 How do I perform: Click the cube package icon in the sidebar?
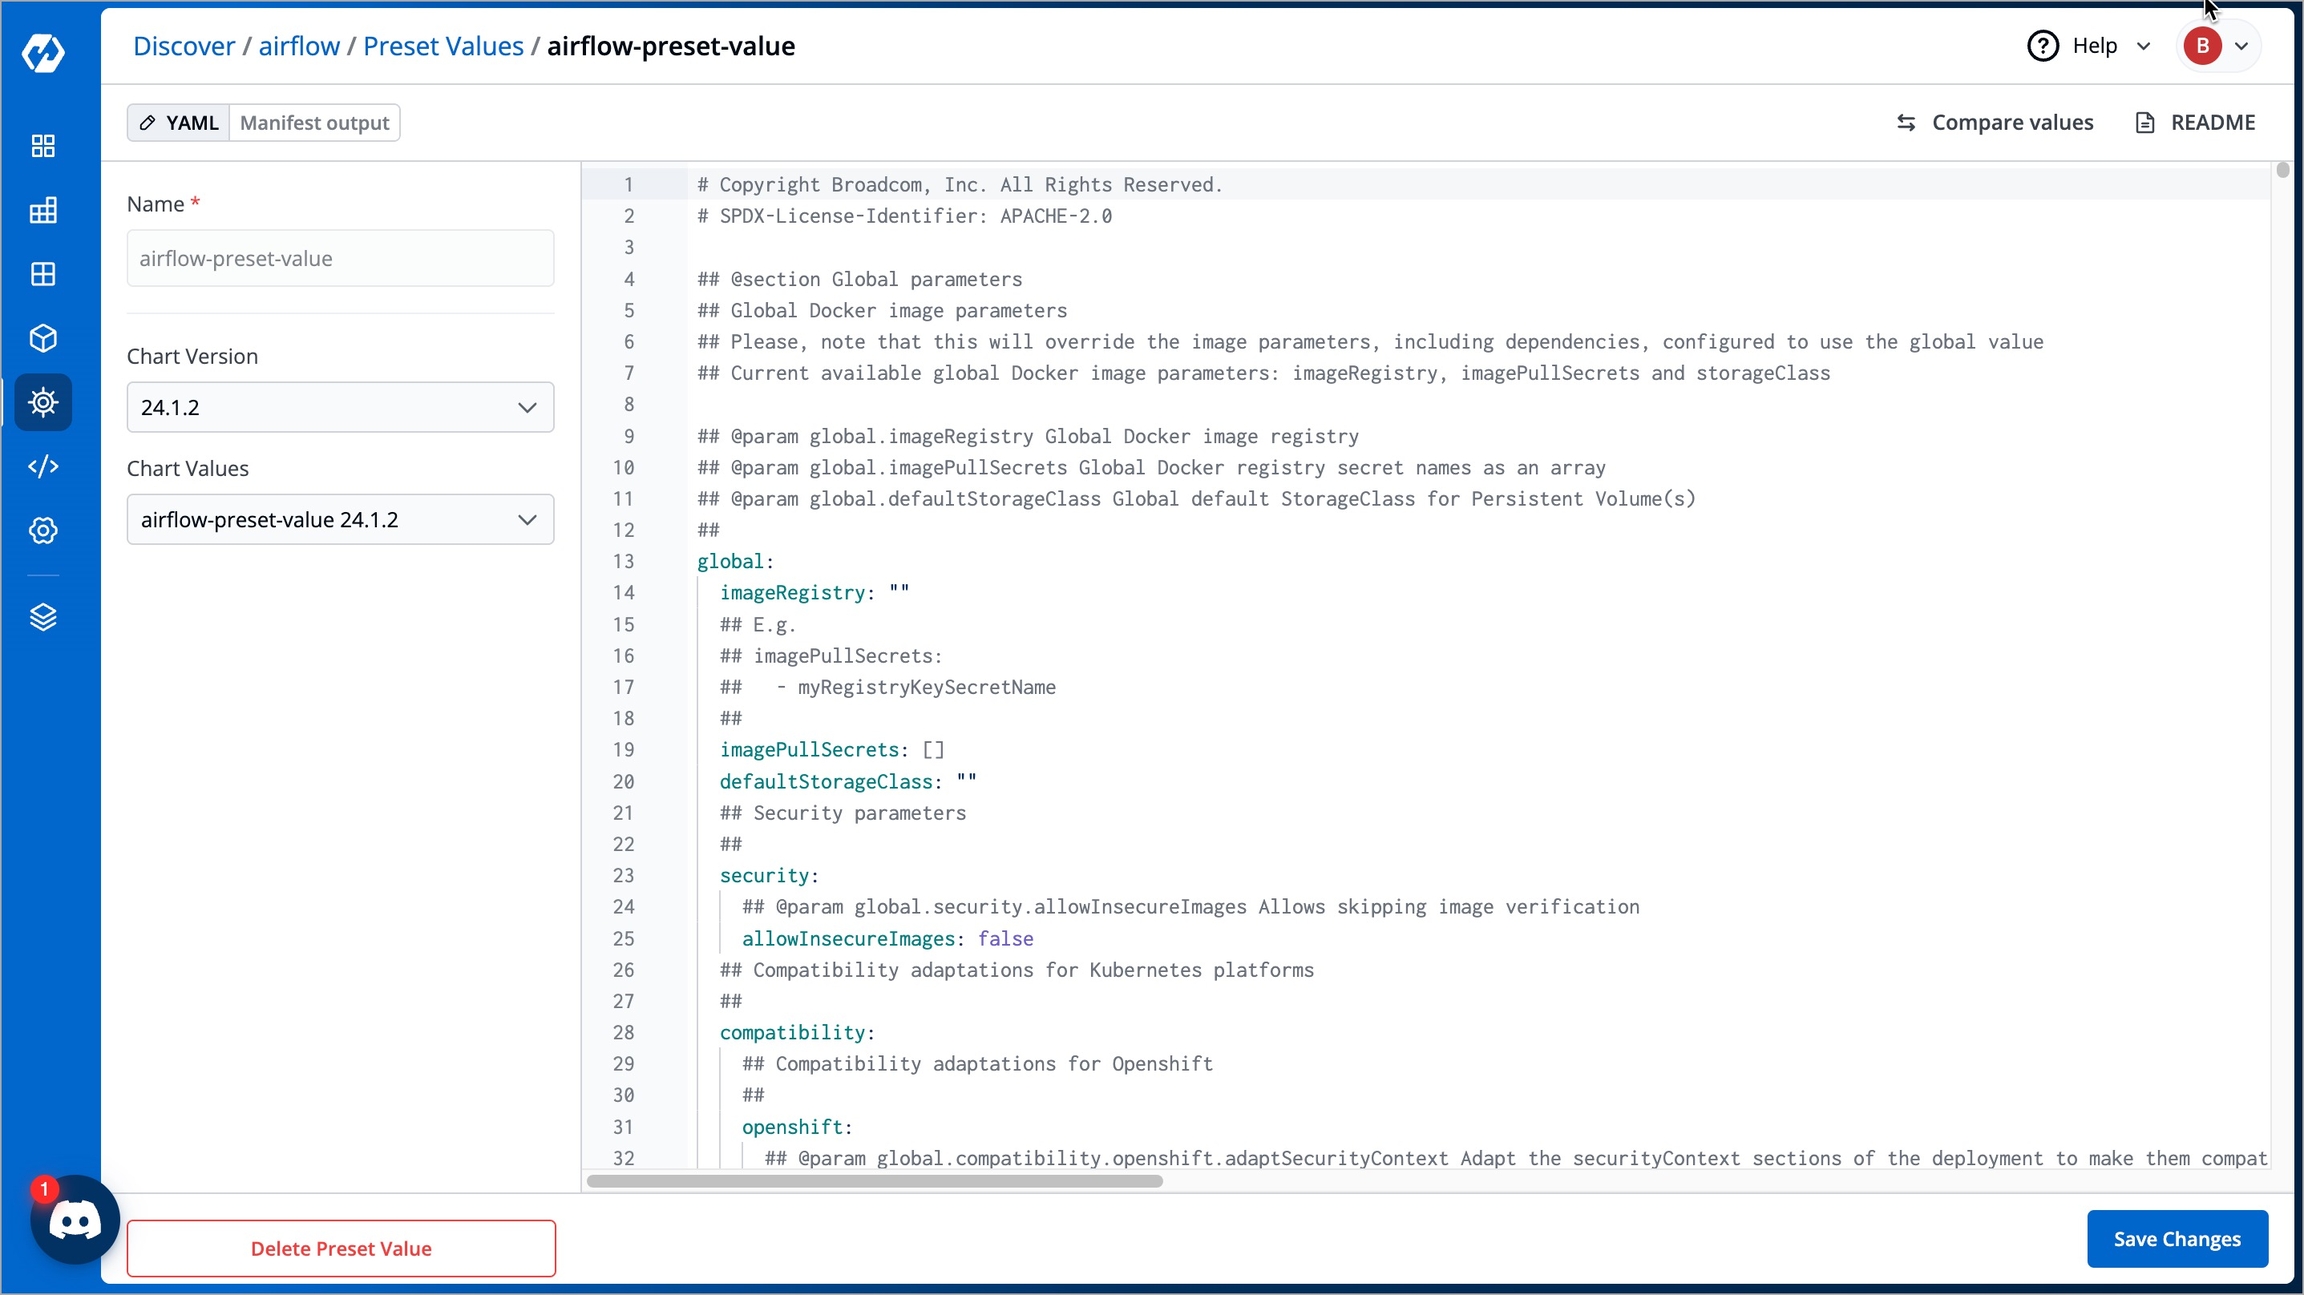[x=43, y=338]
